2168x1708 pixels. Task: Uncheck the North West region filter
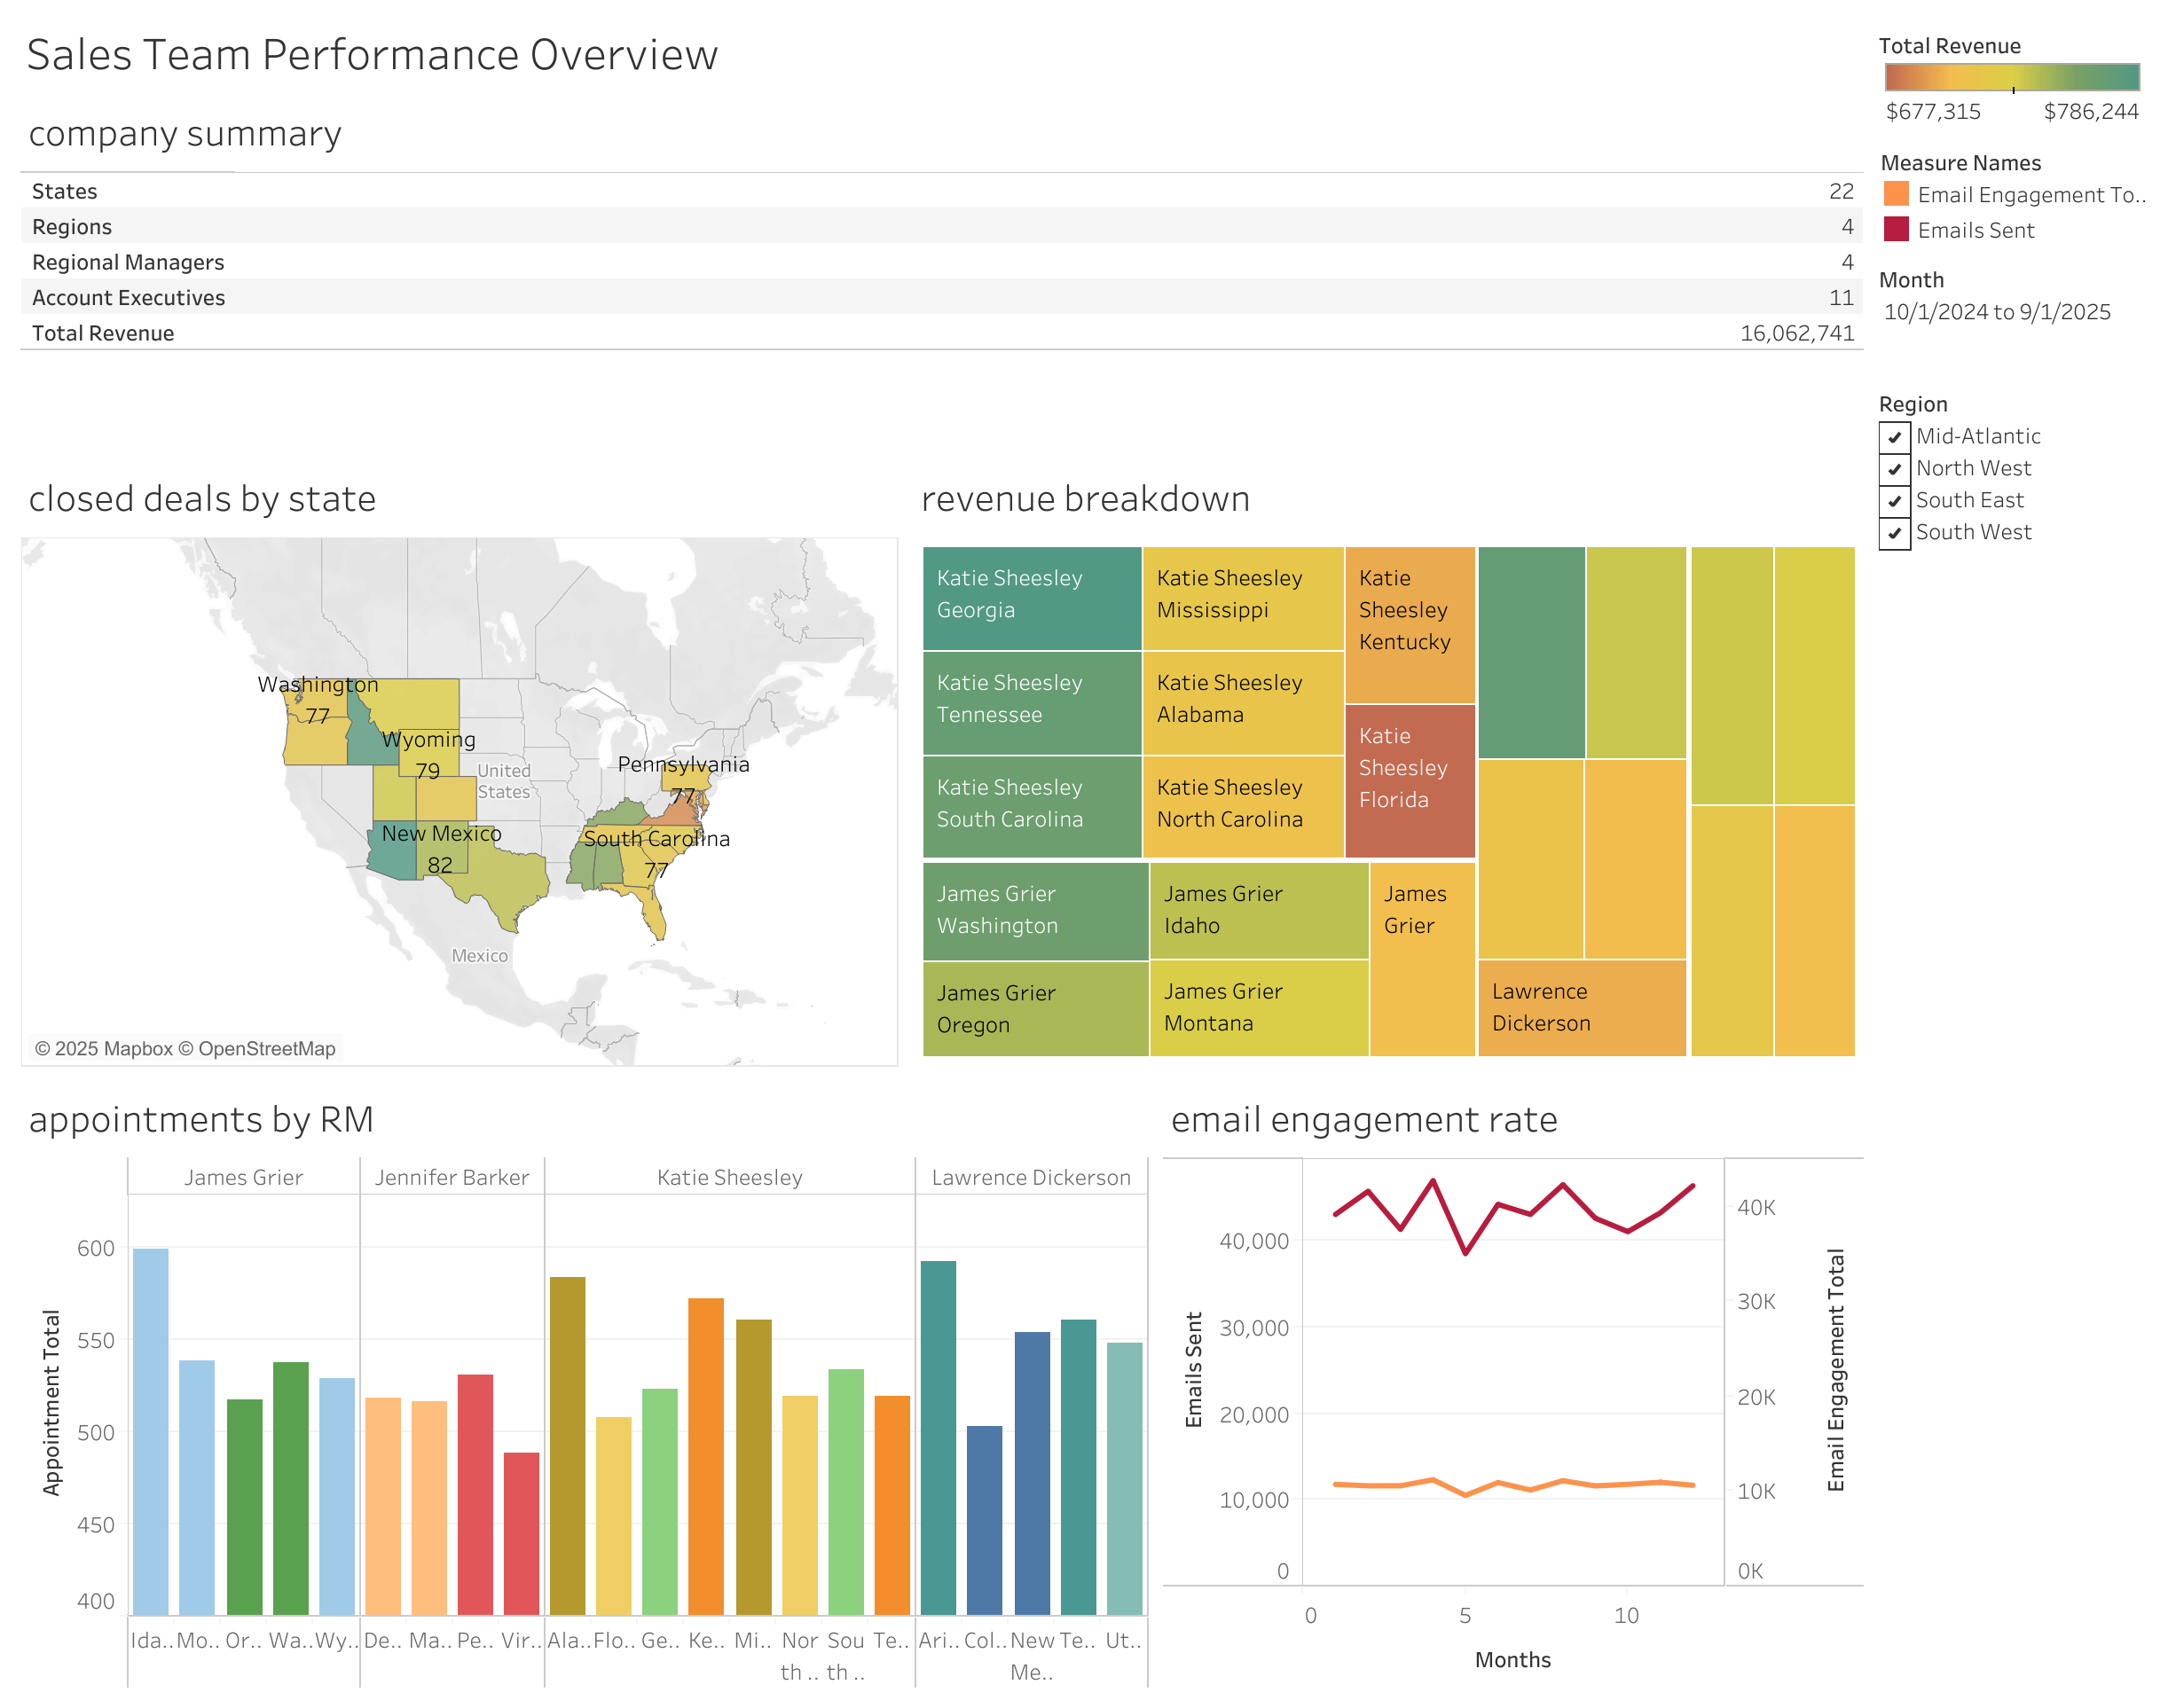1893,469
